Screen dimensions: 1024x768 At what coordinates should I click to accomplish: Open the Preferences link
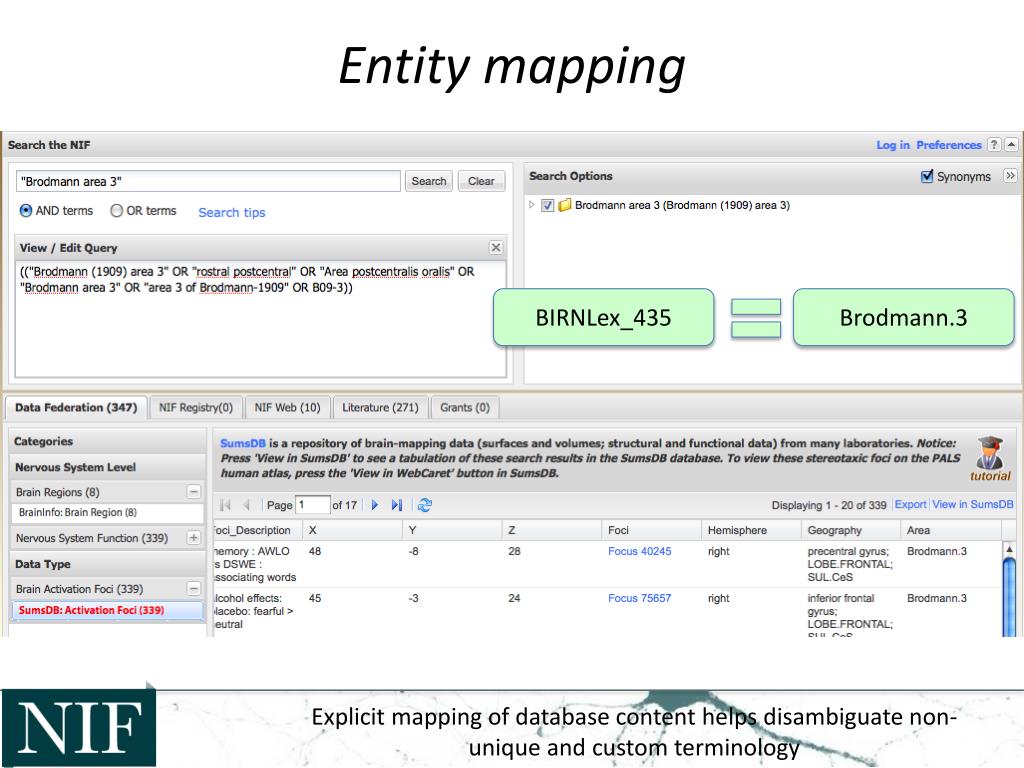[948, 145]
